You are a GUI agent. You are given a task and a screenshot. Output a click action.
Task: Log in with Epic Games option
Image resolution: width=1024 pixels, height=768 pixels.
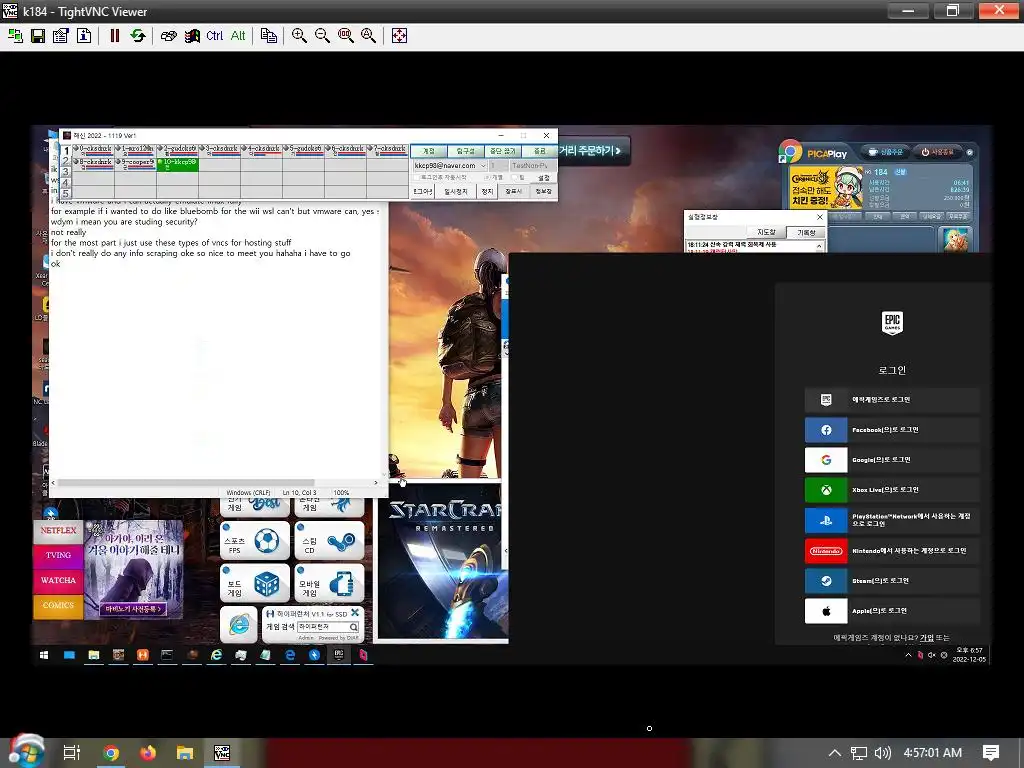(x=891, y=400)
